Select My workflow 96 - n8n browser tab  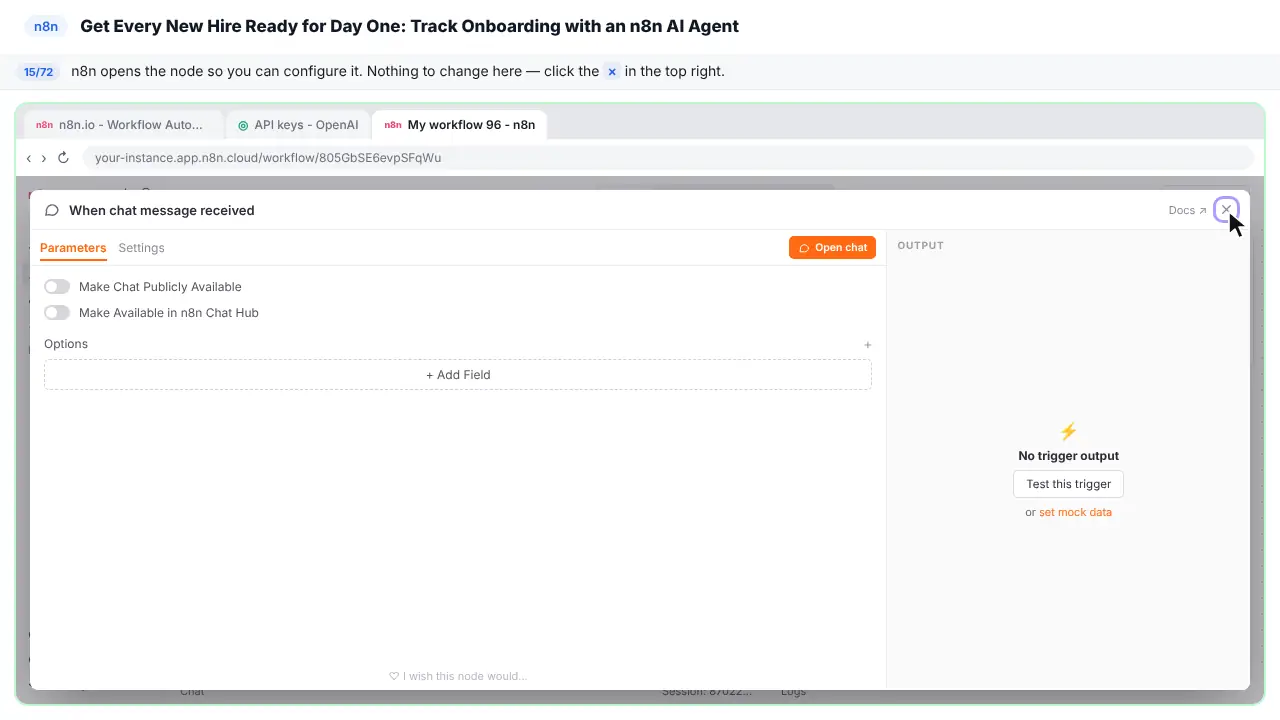(x=460, y=125)
